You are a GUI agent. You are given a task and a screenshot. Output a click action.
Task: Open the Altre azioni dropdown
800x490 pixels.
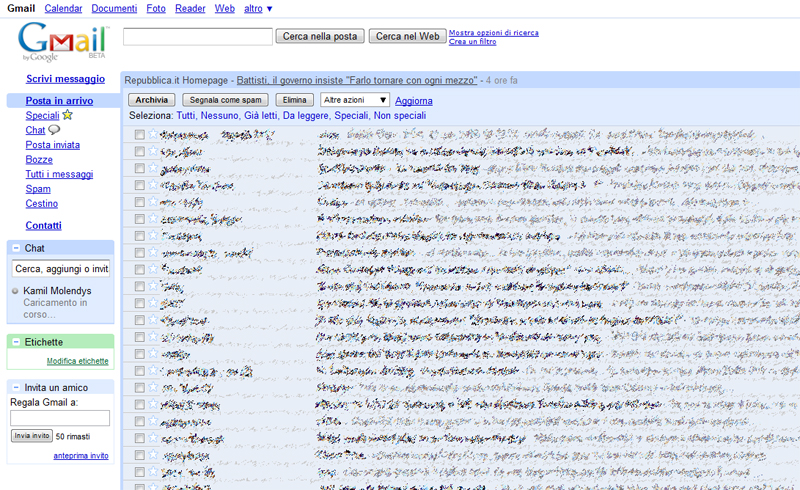point(355,100)
